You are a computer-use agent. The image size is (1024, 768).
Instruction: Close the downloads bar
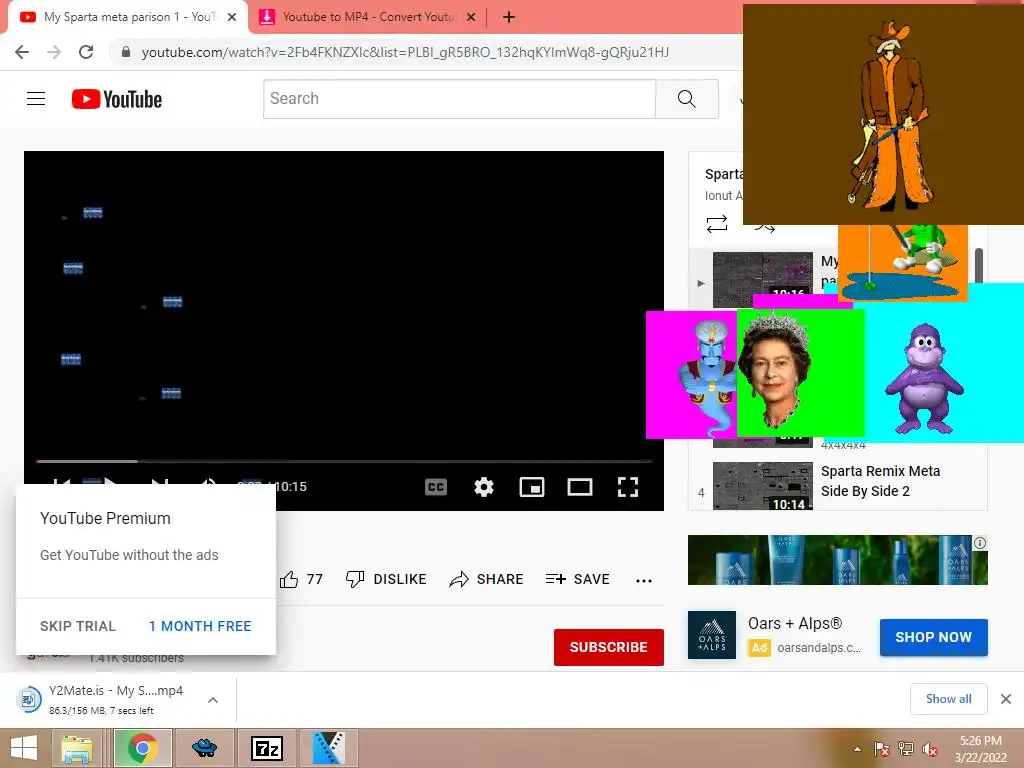tap(1006, 699)
